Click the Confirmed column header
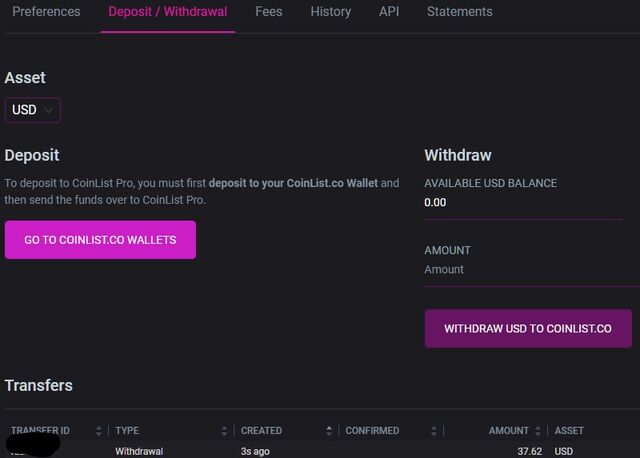This screenshot has height=458, width=640. click(x=372, y=431)
